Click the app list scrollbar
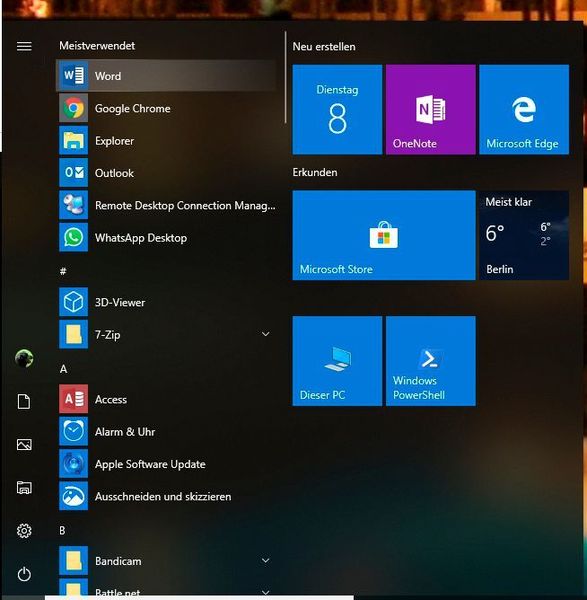The height and width of the screenshot is (600, 587). coord(285,78)
